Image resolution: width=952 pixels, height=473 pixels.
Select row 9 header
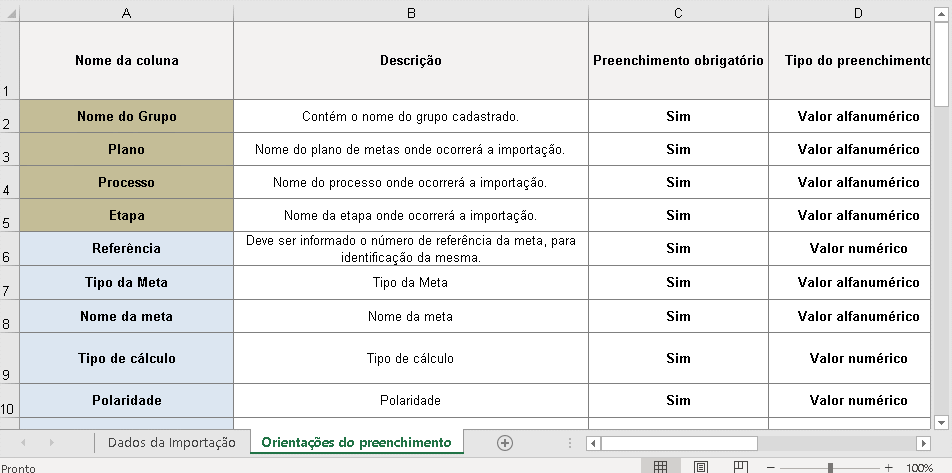(9, 358)
